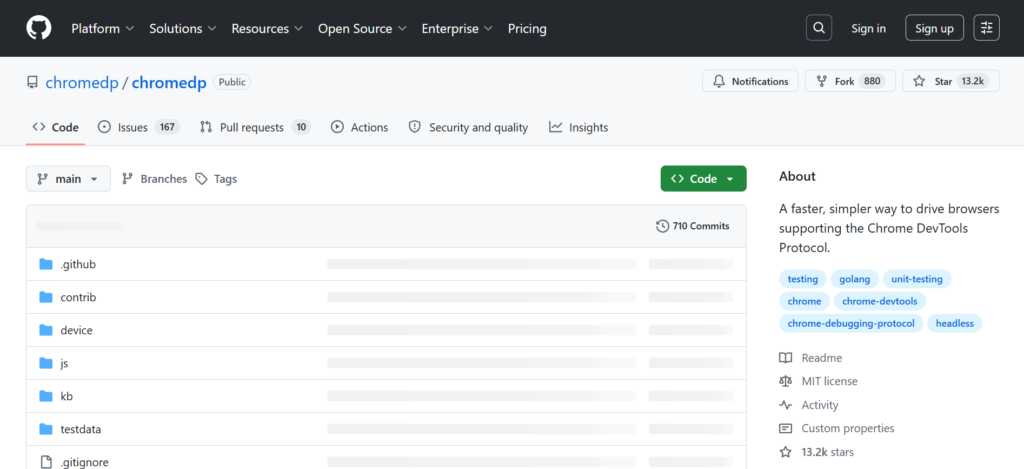The width and height of the screenshot is (1024, 469).
Task: Click the bell icon in Notifications
Action: pyautogui.click(x=719, y=82)
